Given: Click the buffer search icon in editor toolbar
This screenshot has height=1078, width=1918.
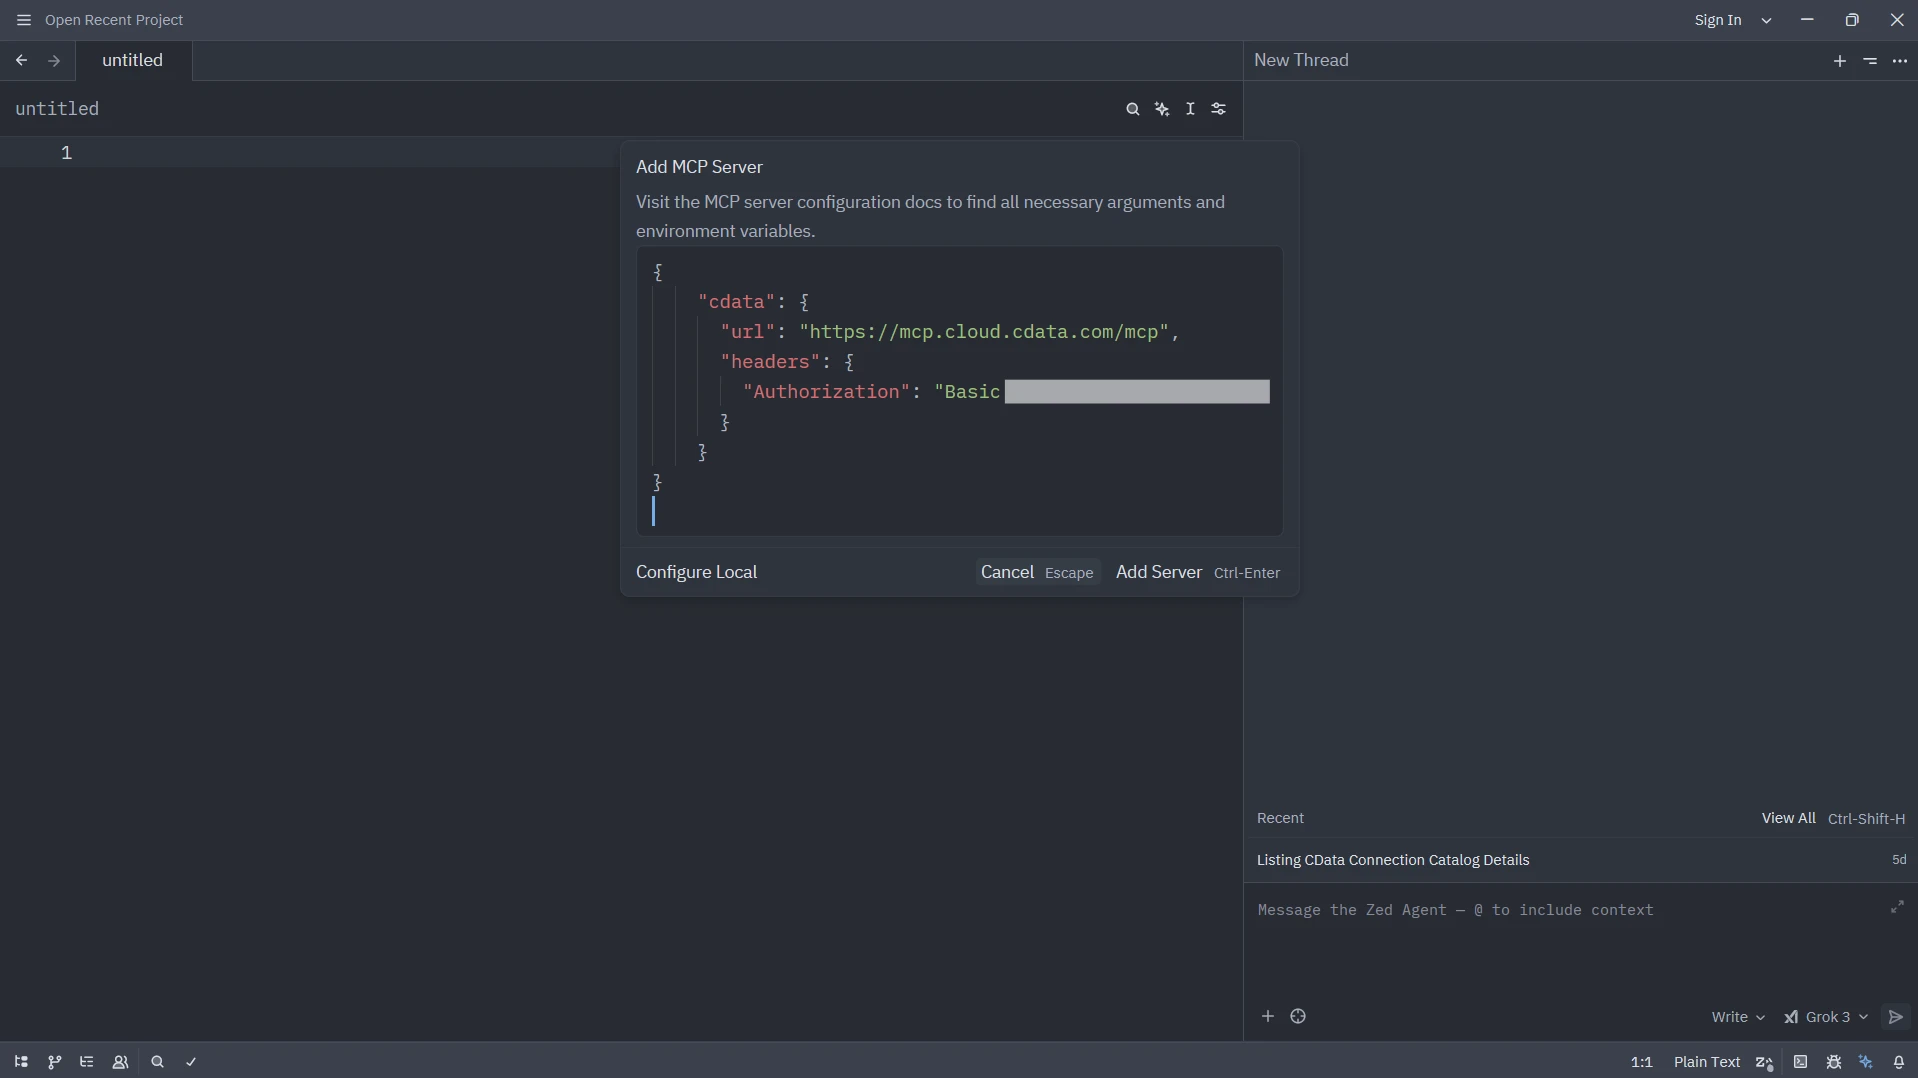Looking at the screenshot, I should click(x=1132, y=109).
